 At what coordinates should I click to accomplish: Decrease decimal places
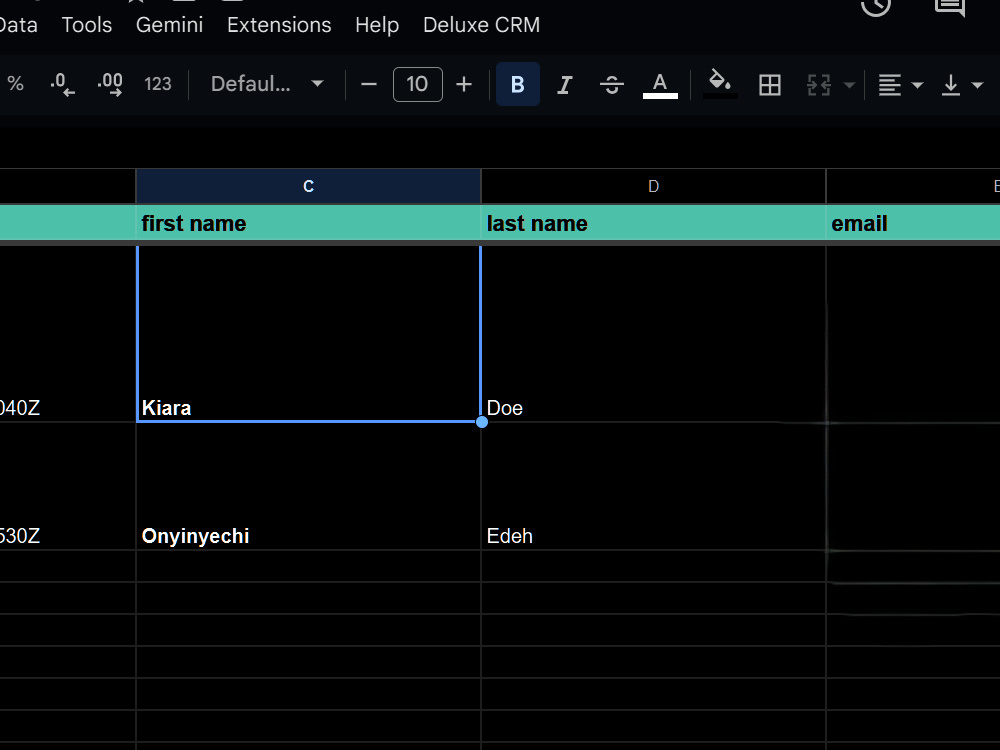pyautogui.click(x=62, y=84)
